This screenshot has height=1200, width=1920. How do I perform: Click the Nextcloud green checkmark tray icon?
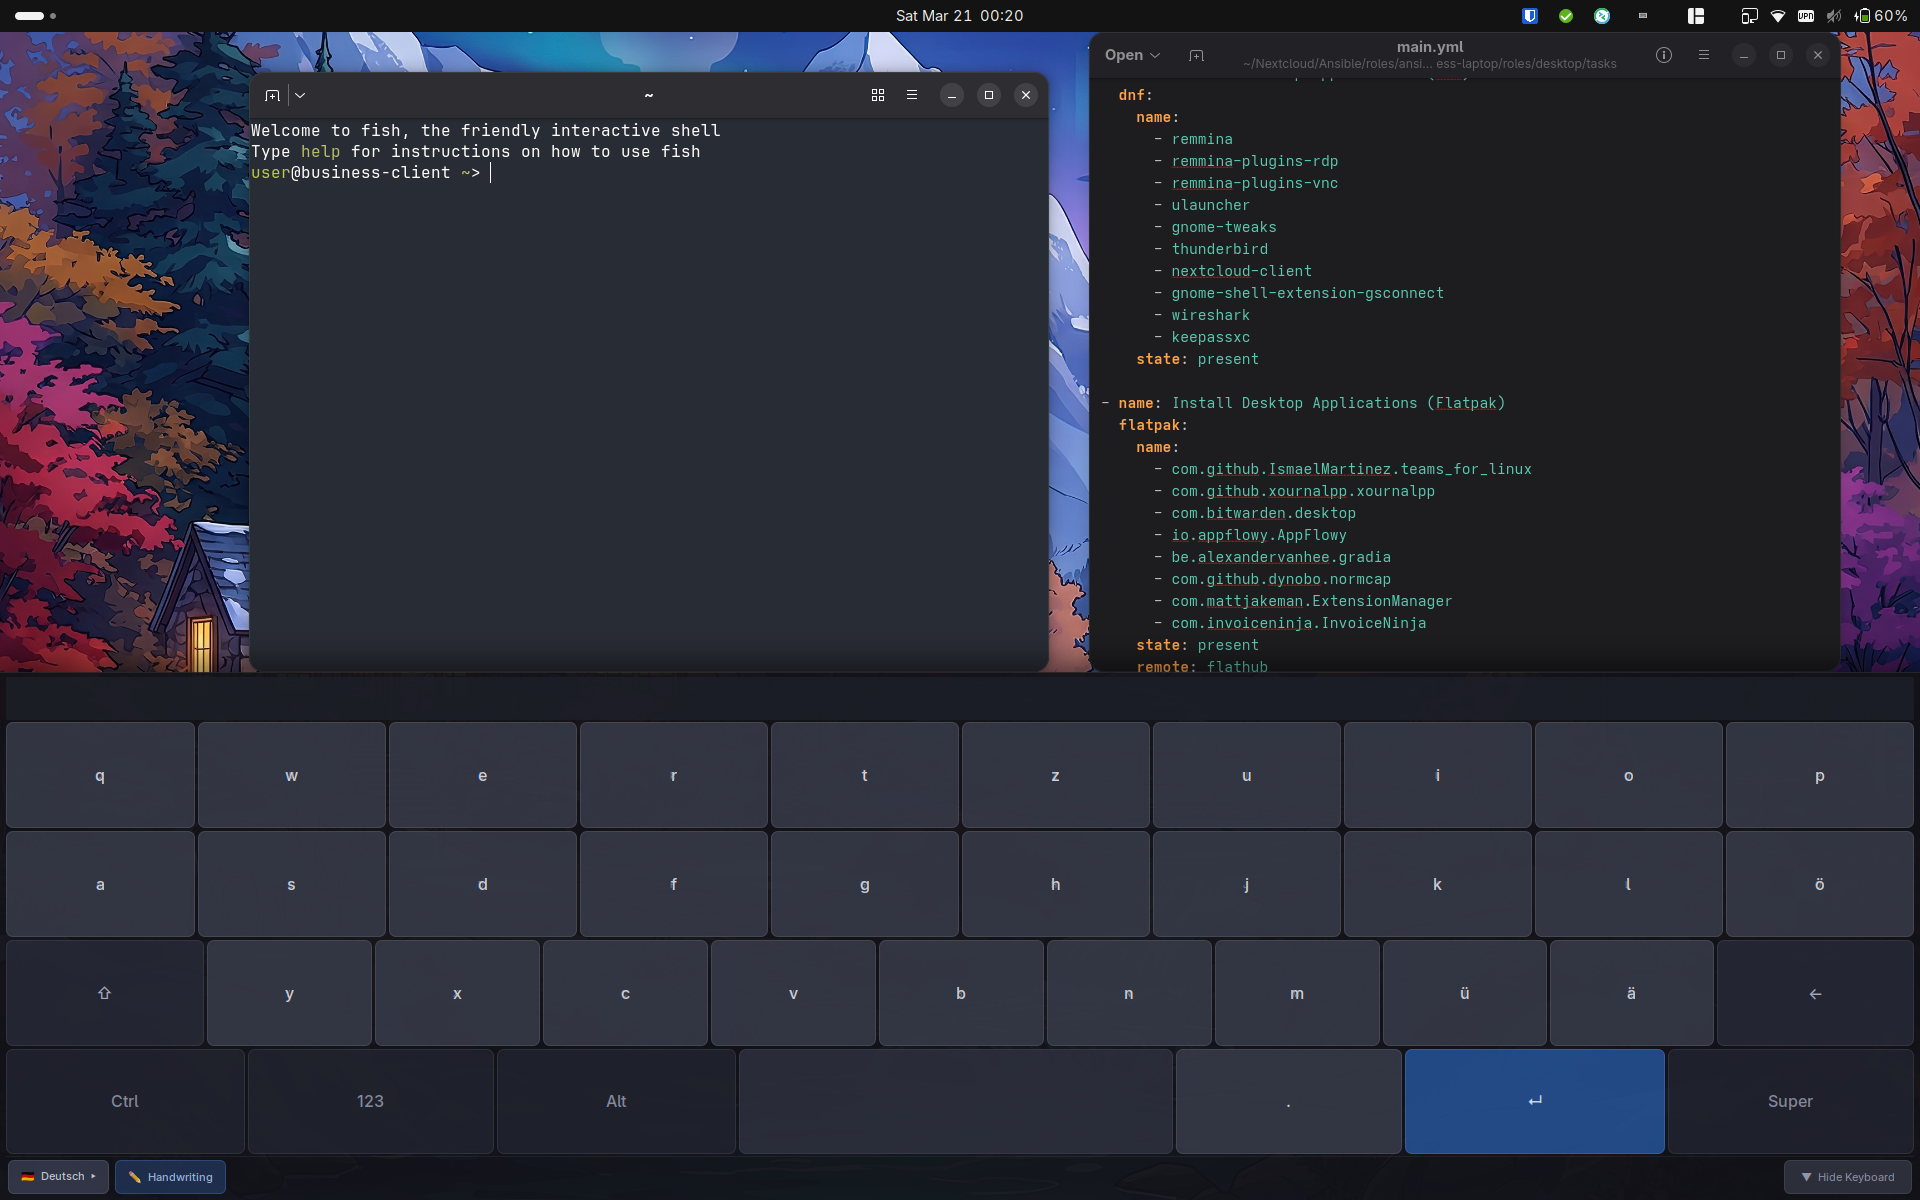pos(1566,16)
